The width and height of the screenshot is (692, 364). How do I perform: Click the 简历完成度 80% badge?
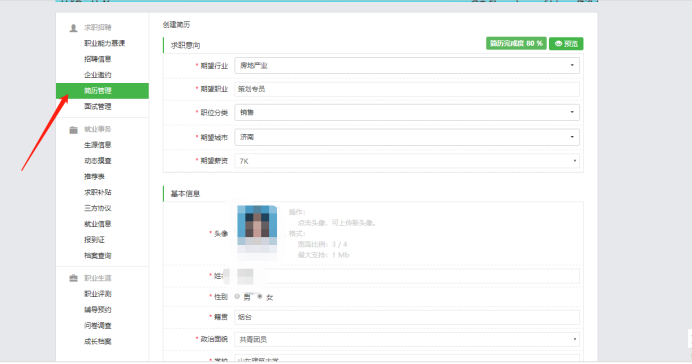(516, 43)
